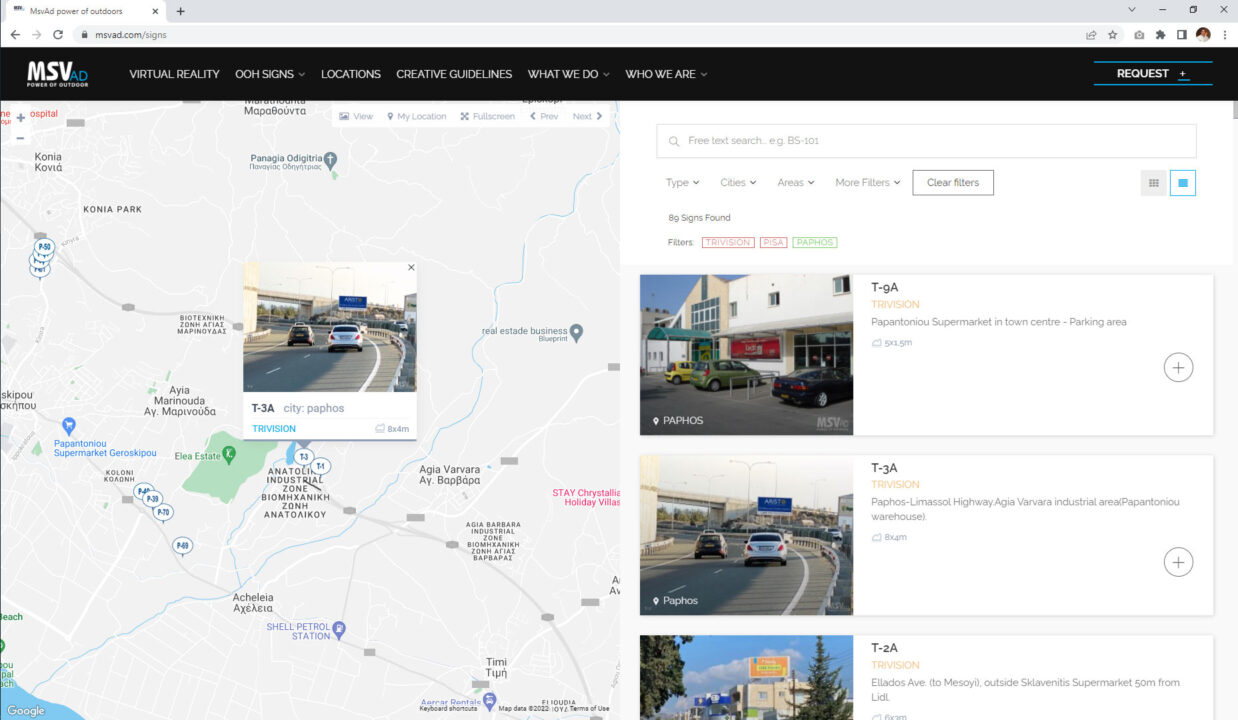Click MSV AD logo

coord(58,74)
